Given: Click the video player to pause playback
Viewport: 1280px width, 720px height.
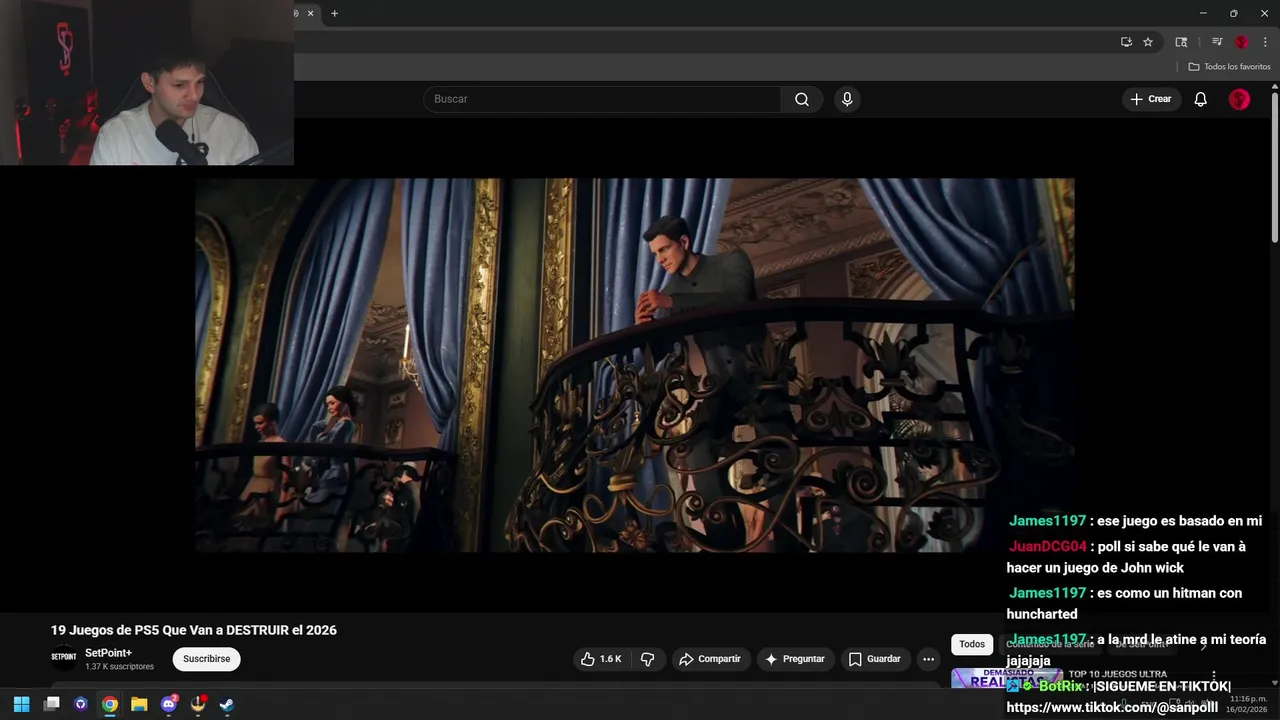Looking at the screenshot, I should click(634, 365).
